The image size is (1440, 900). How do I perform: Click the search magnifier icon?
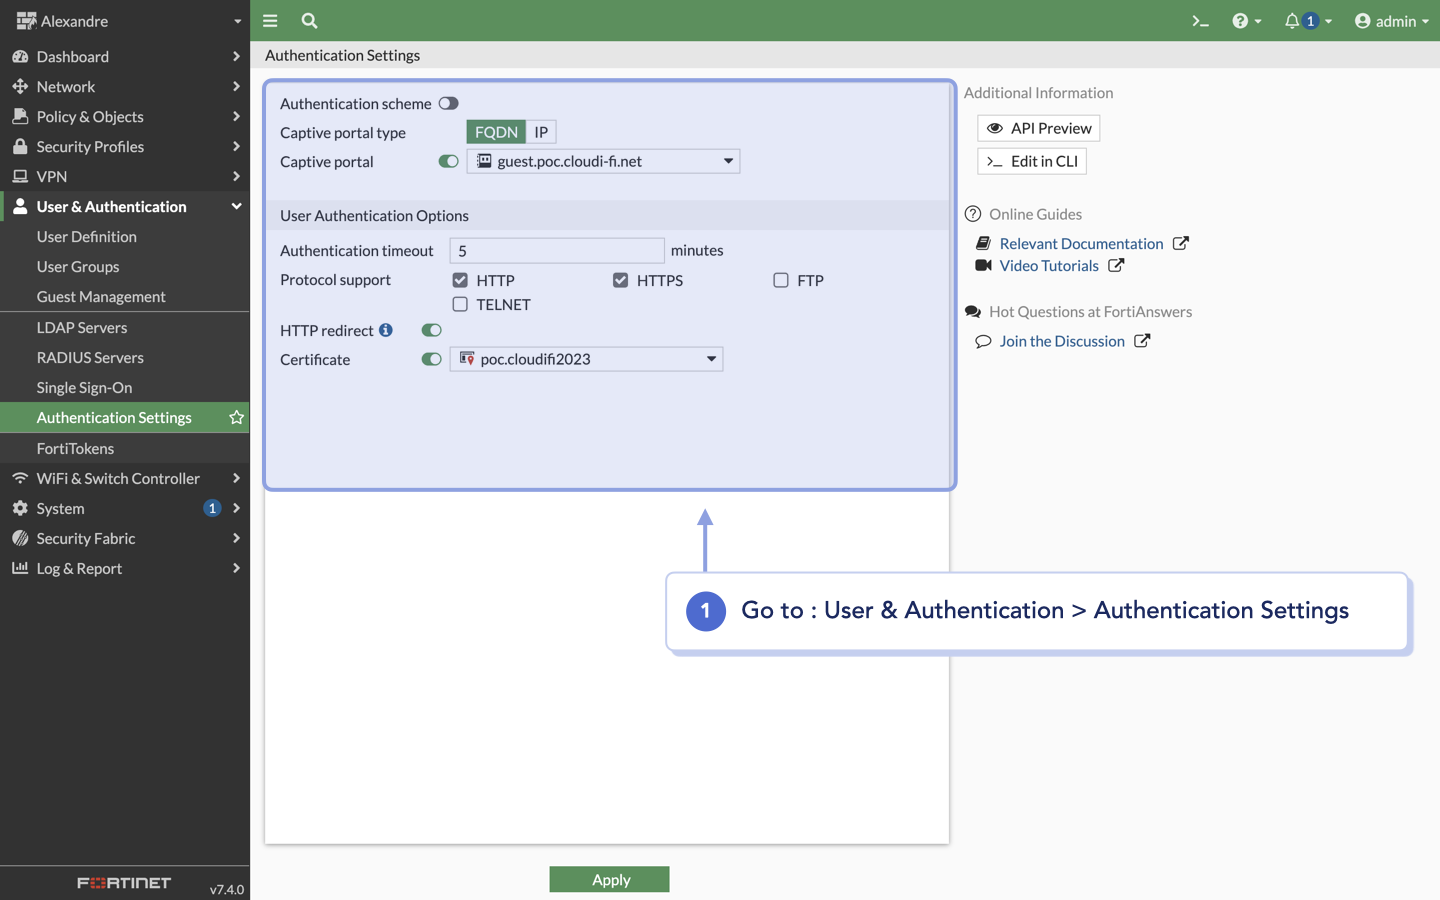pos(308,20)
